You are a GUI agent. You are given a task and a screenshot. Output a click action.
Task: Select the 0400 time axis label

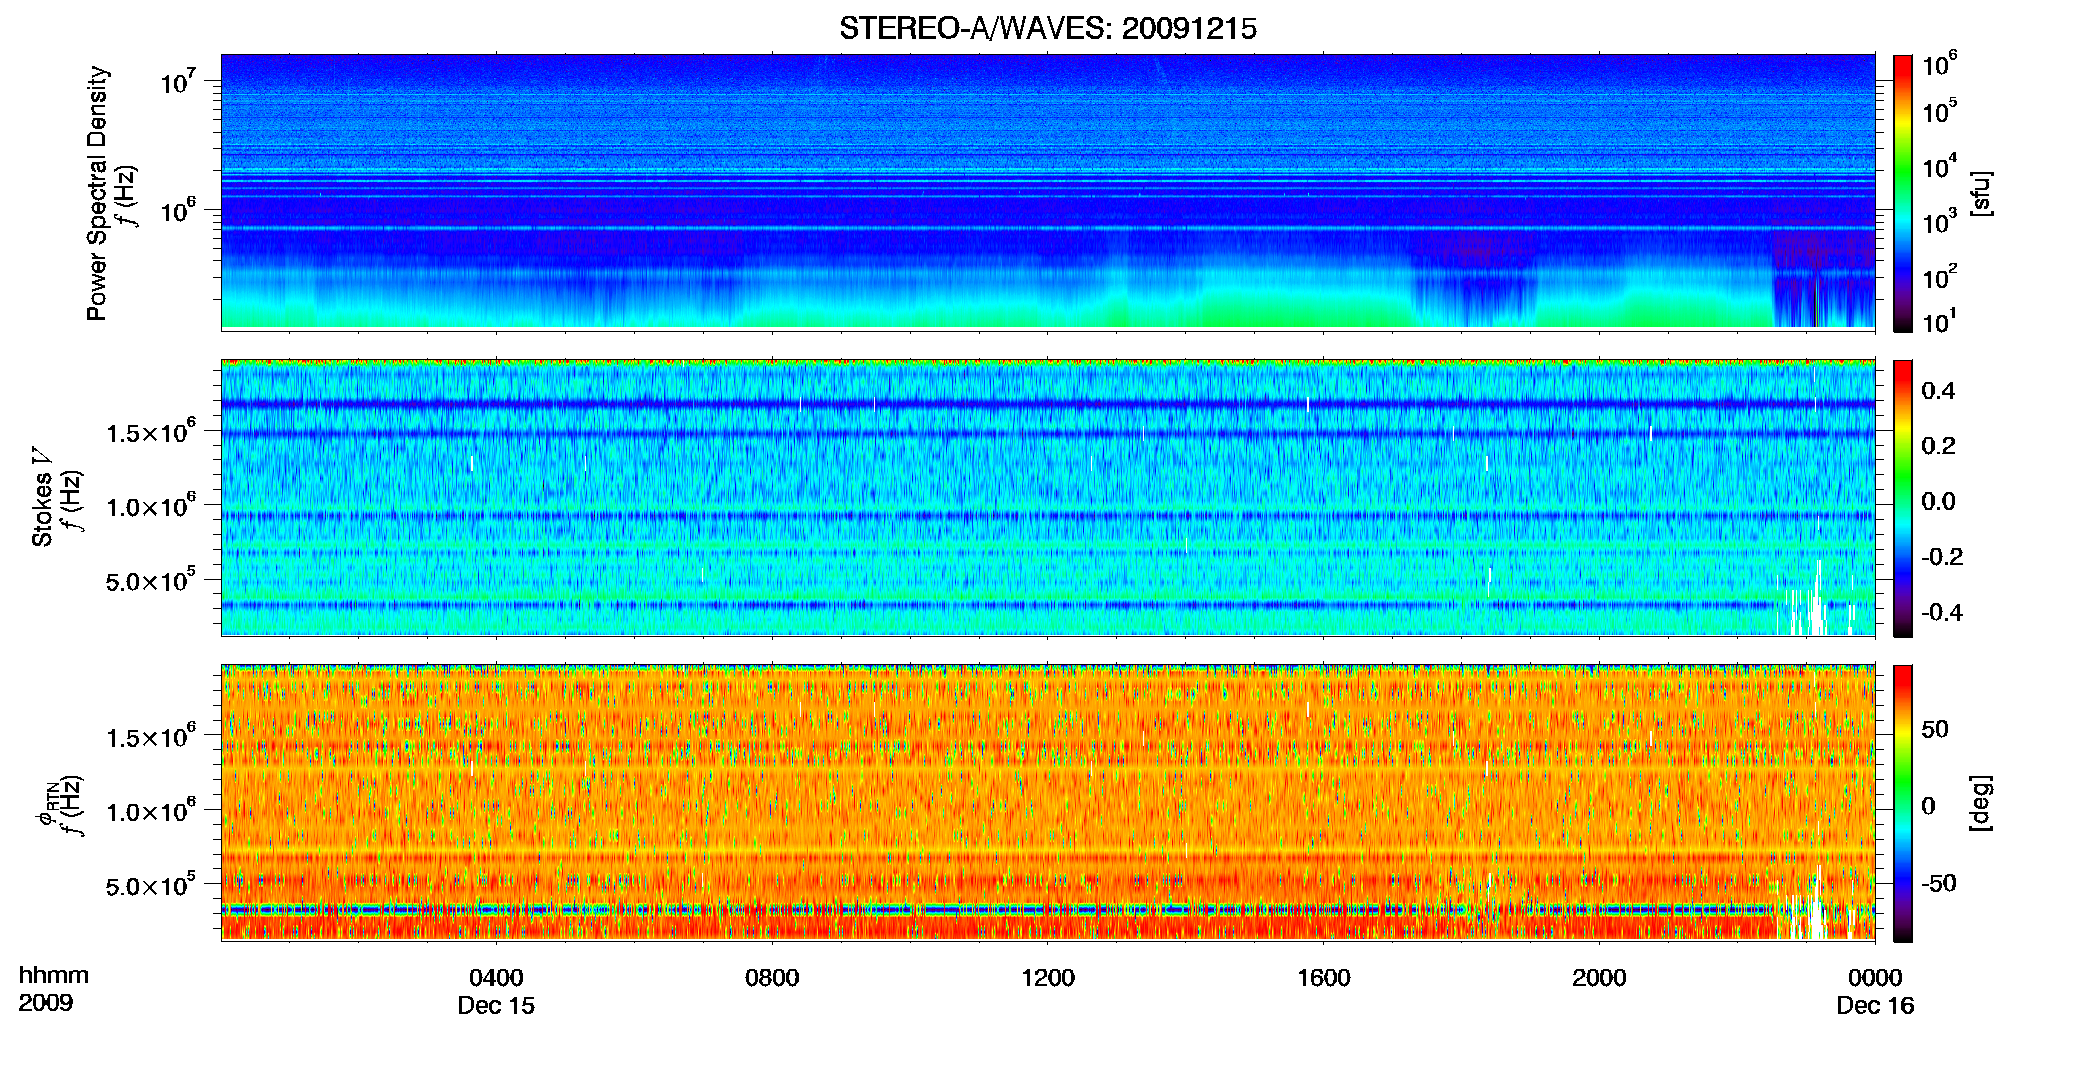point(496,978)
